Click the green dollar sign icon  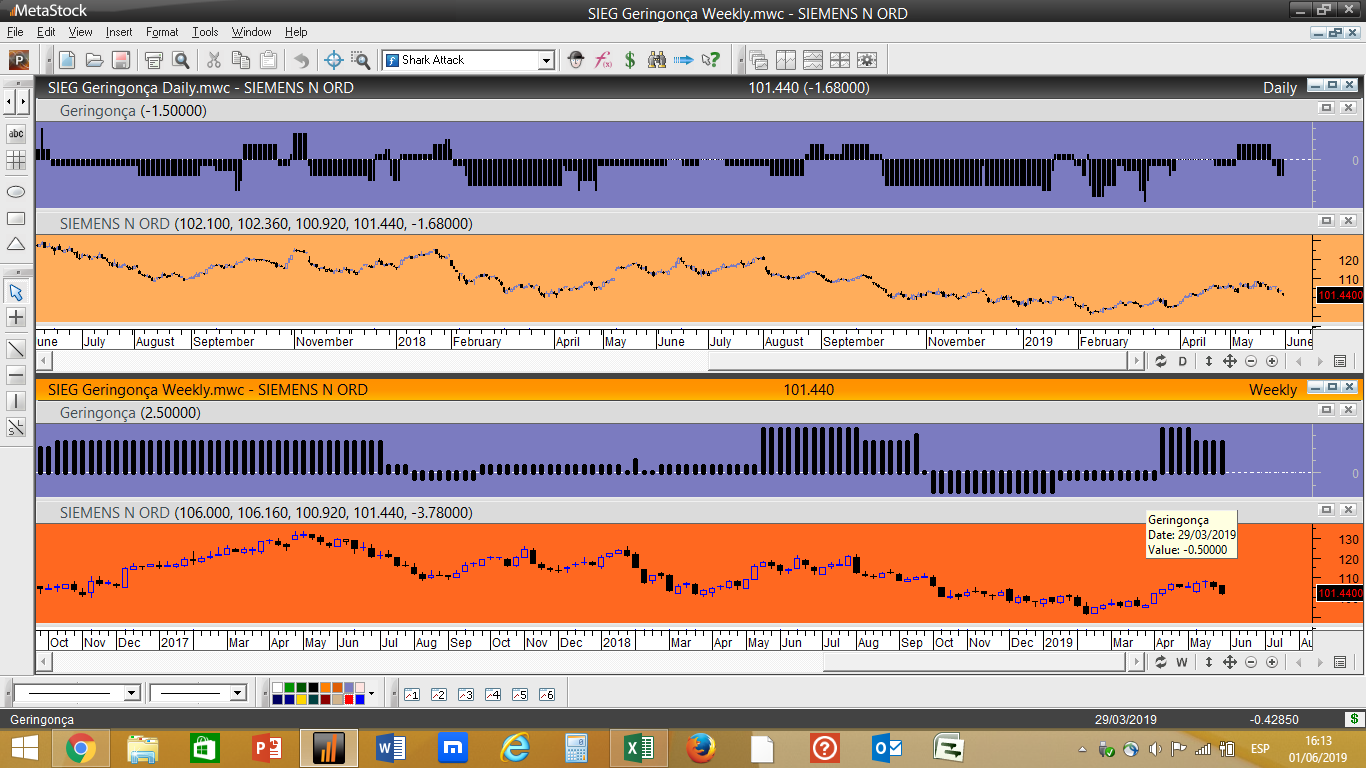(630, 60)
